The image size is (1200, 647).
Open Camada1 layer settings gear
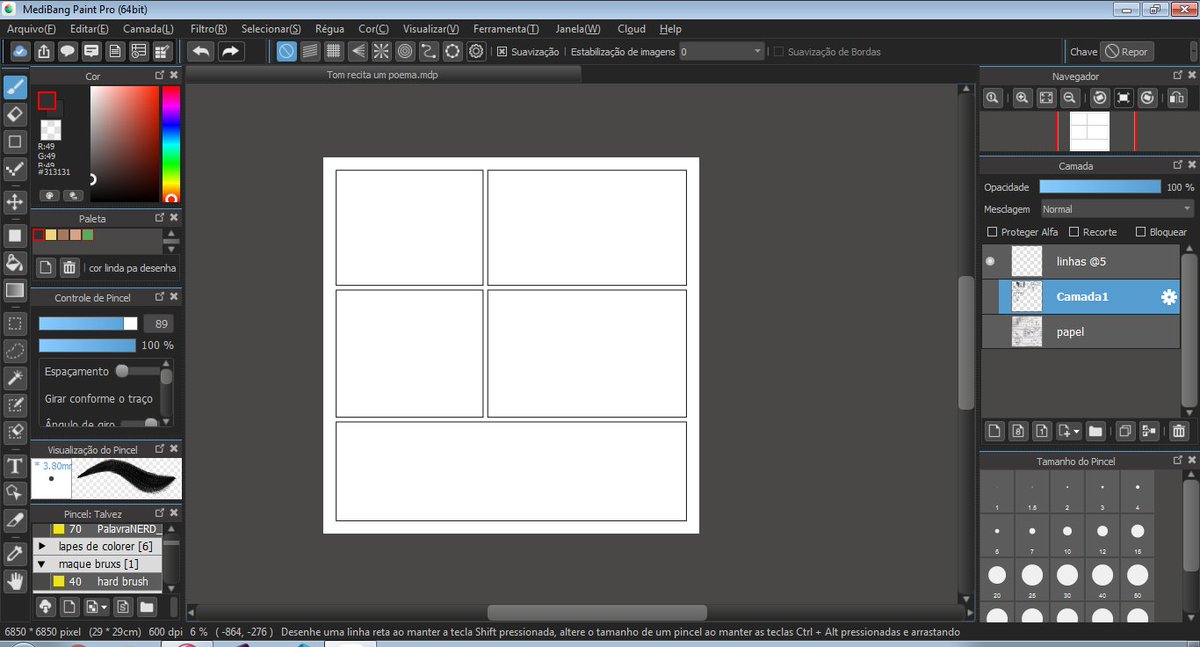pos(1168,297)
